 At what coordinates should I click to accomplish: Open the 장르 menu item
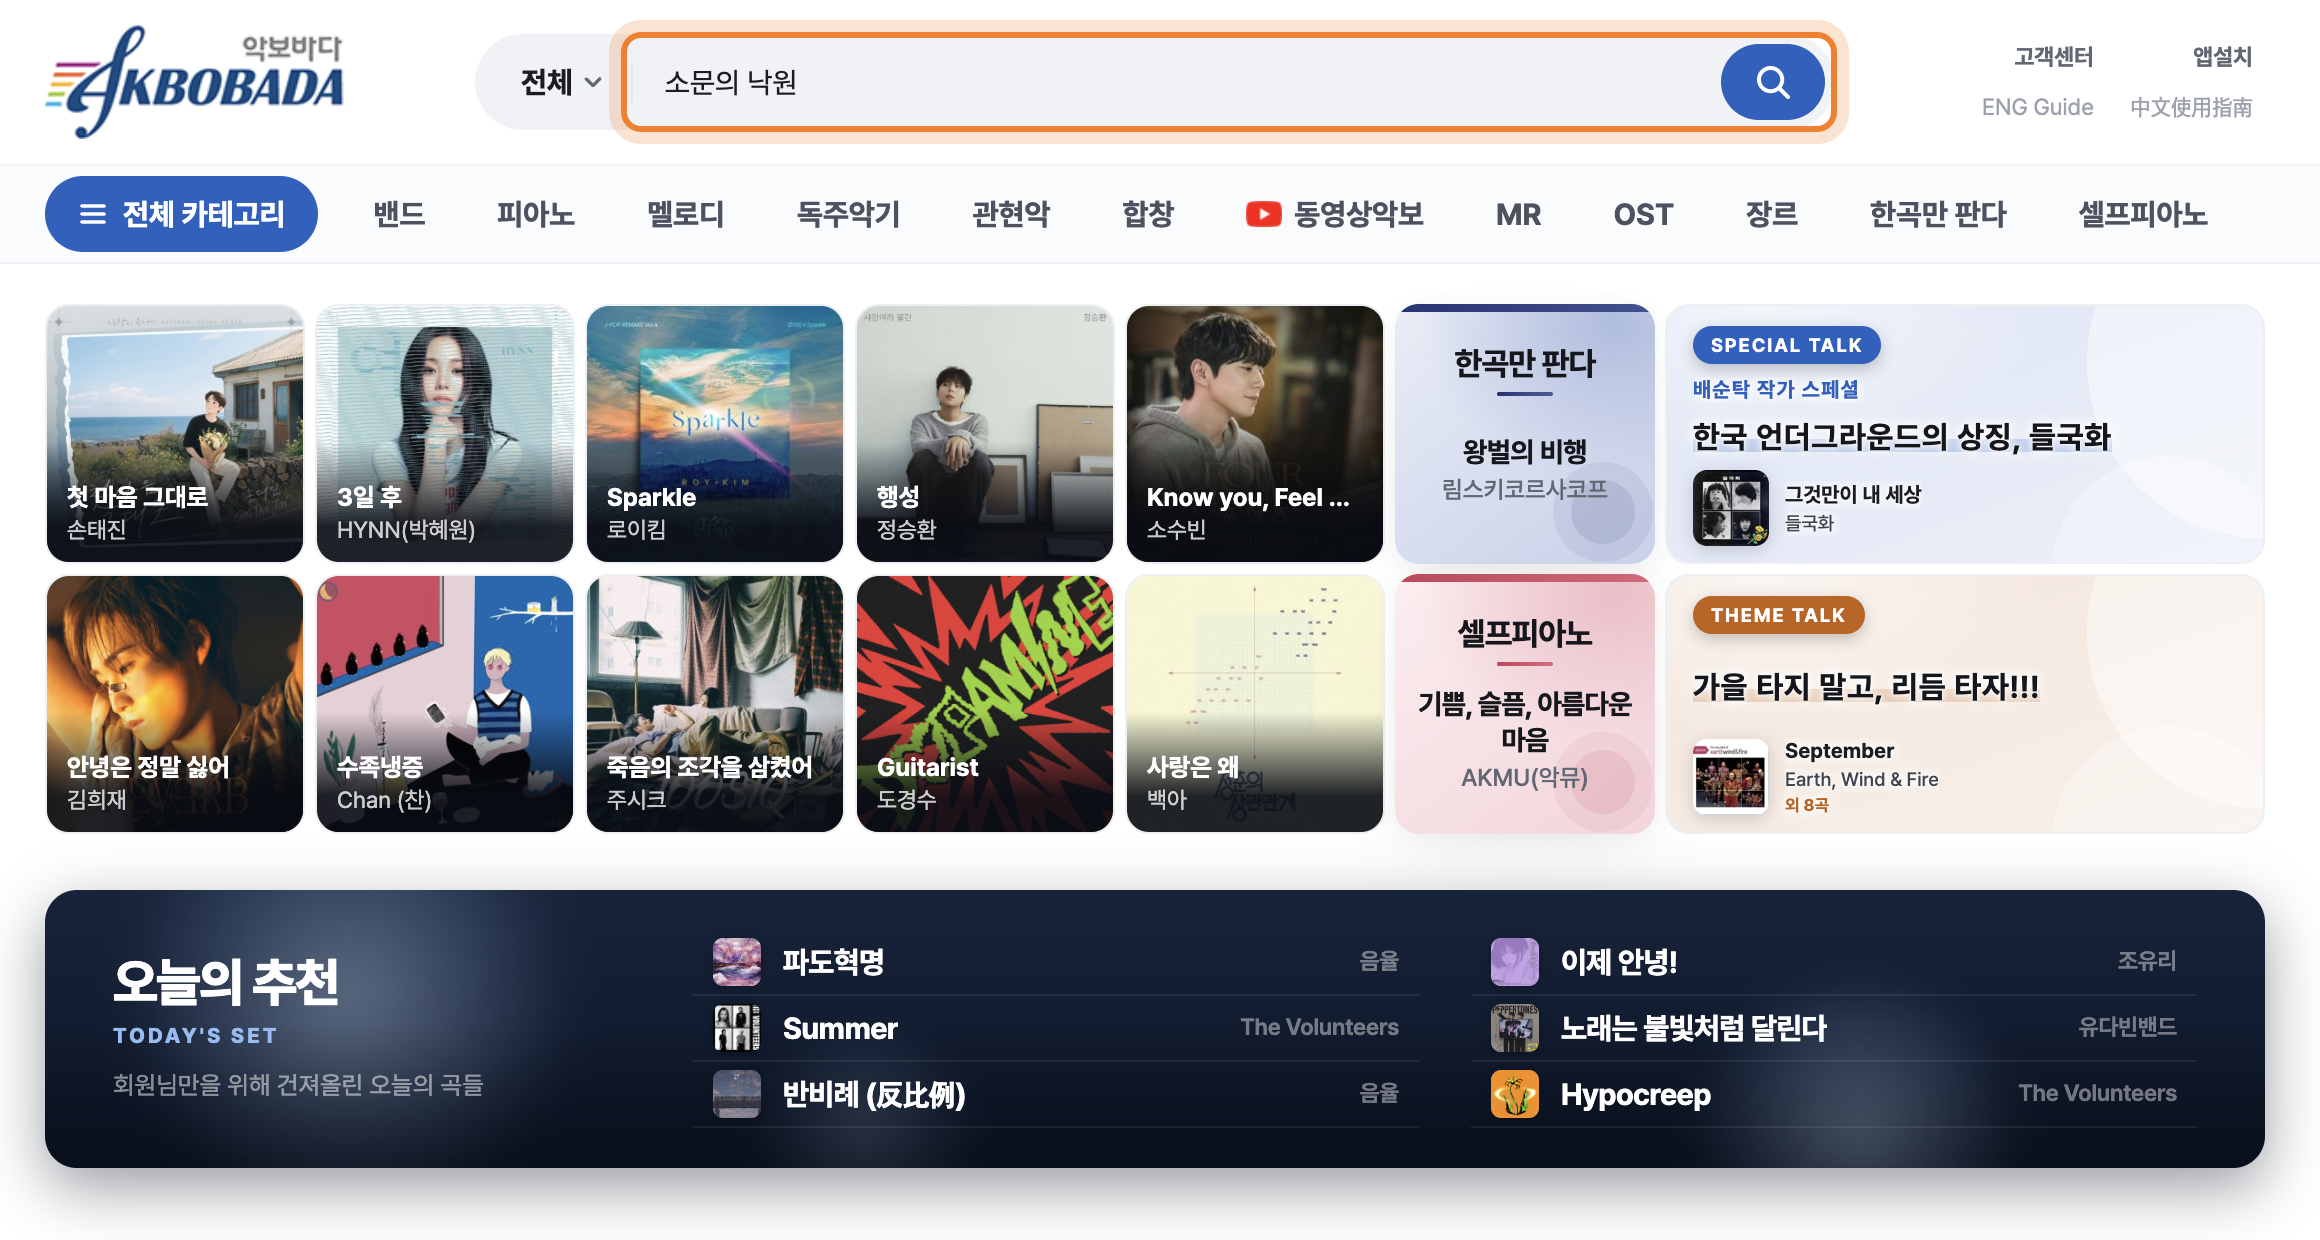coord(1771,214)
